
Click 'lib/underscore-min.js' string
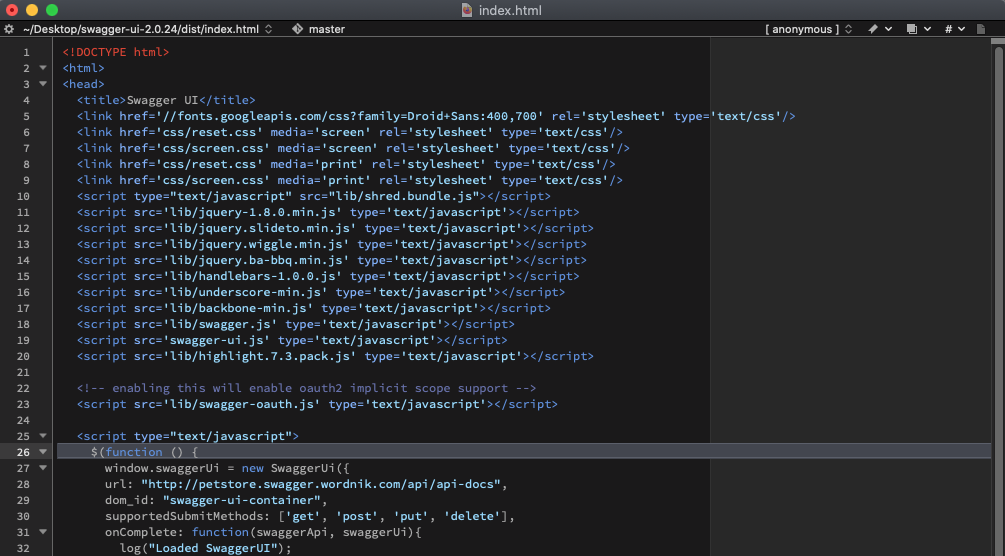tap(245, 292)
